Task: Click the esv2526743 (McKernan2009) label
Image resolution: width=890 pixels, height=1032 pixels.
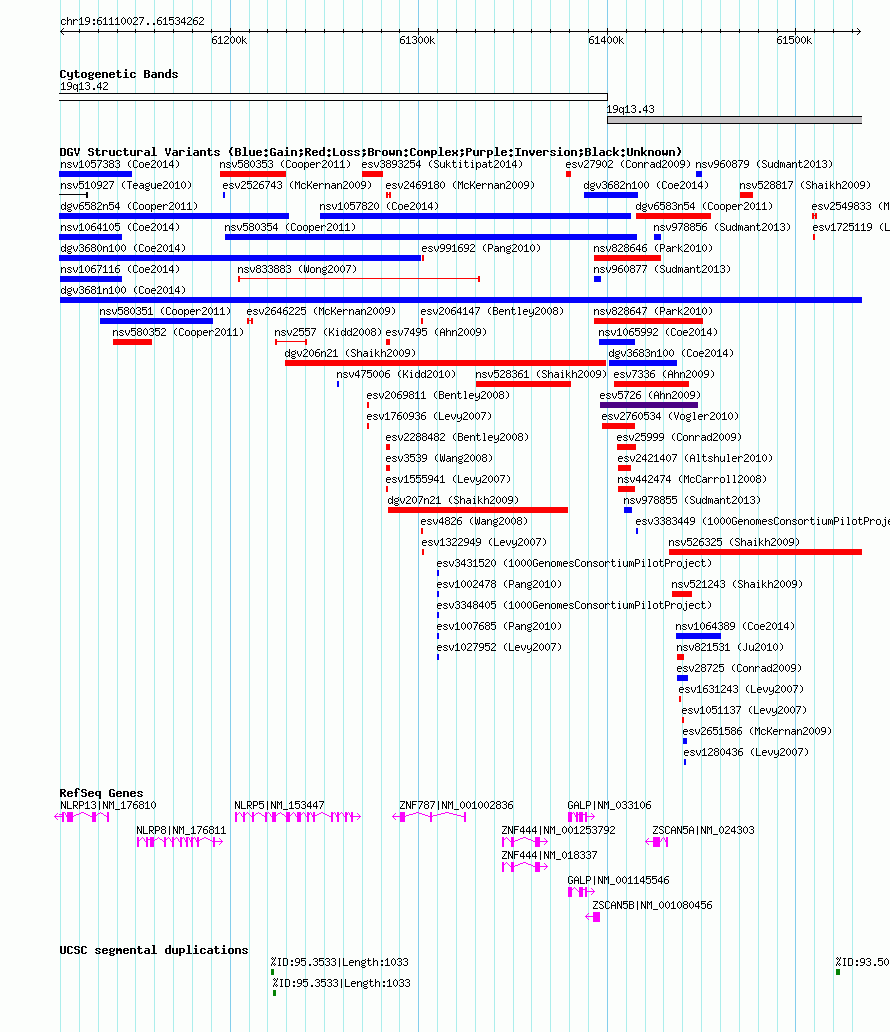Action: pyautogui.click(x=297, y=186)
